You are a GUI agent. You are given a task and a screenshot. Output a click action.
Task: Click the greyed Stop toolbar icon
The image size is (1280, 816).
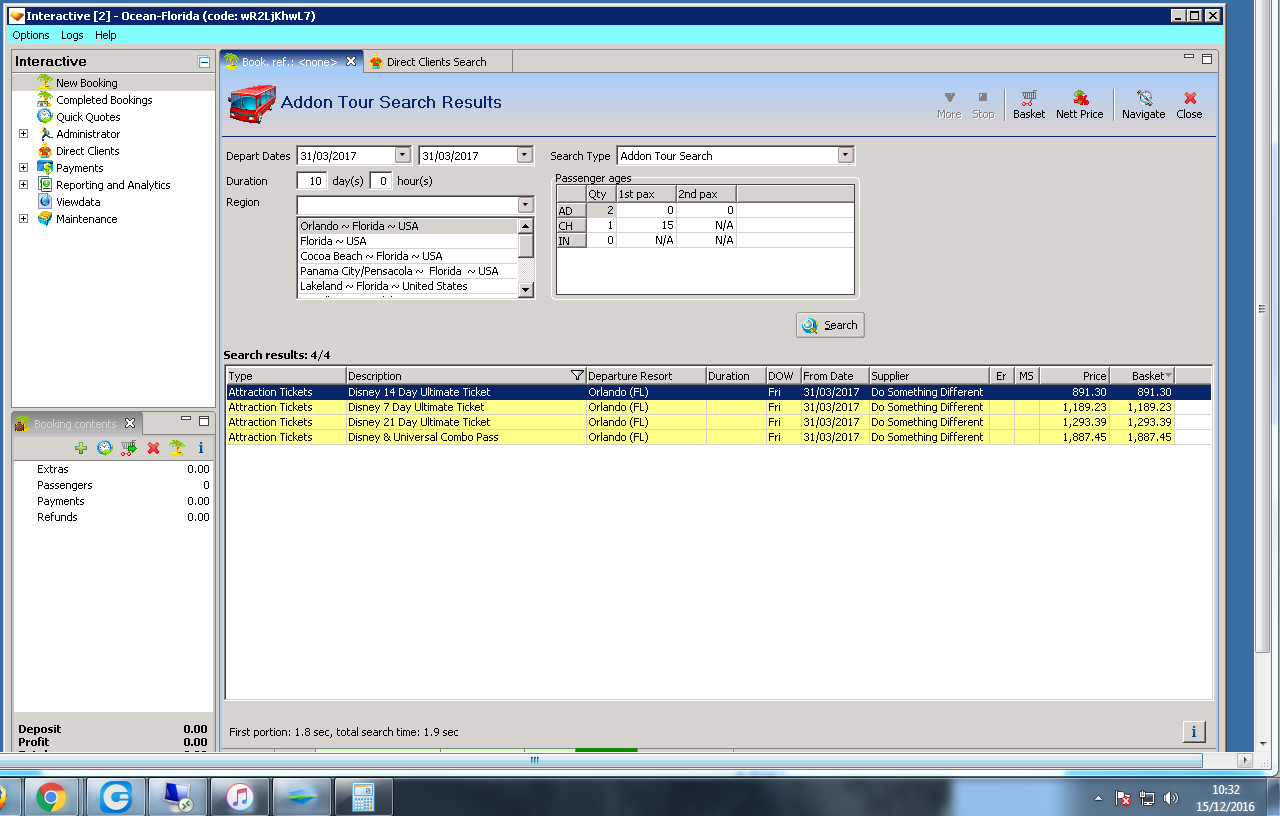[x=983, y=104]
